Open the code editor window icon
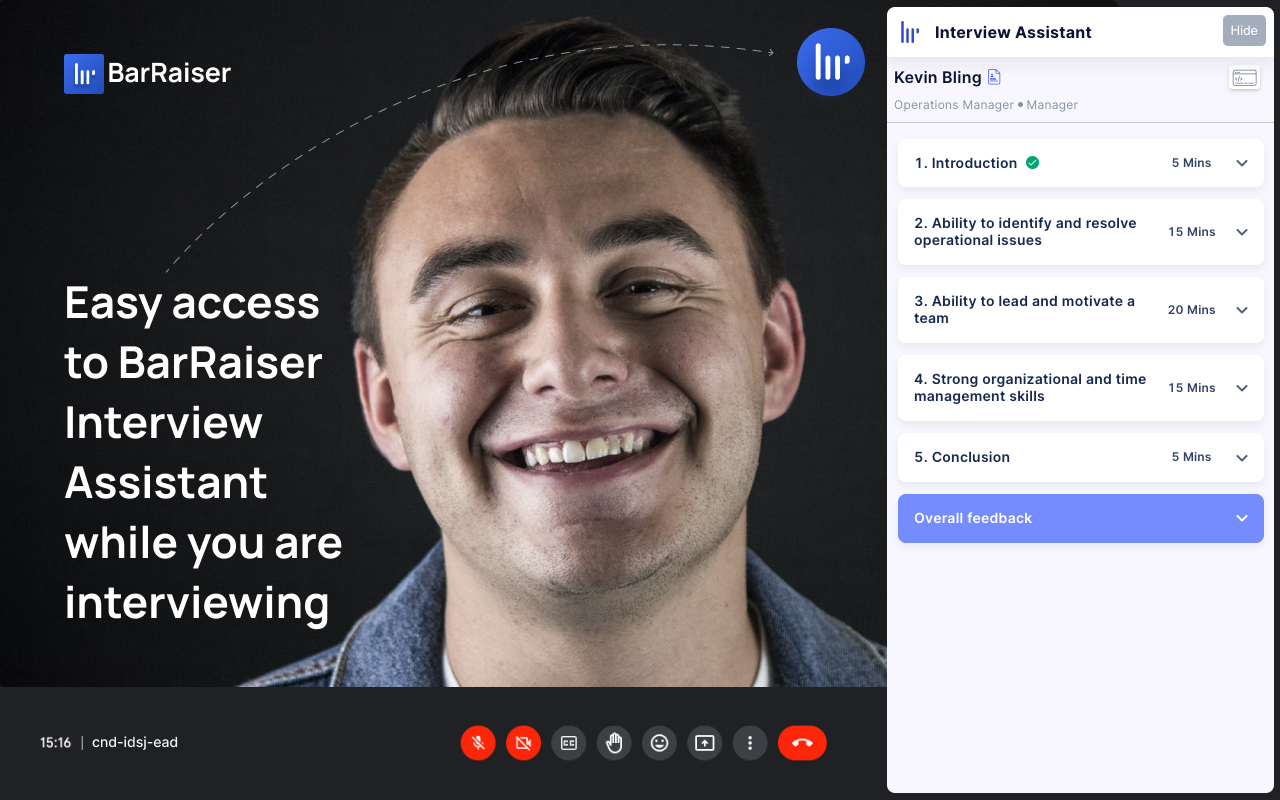This screenshot has width=1280, height=800. (x=1244, y=78)
